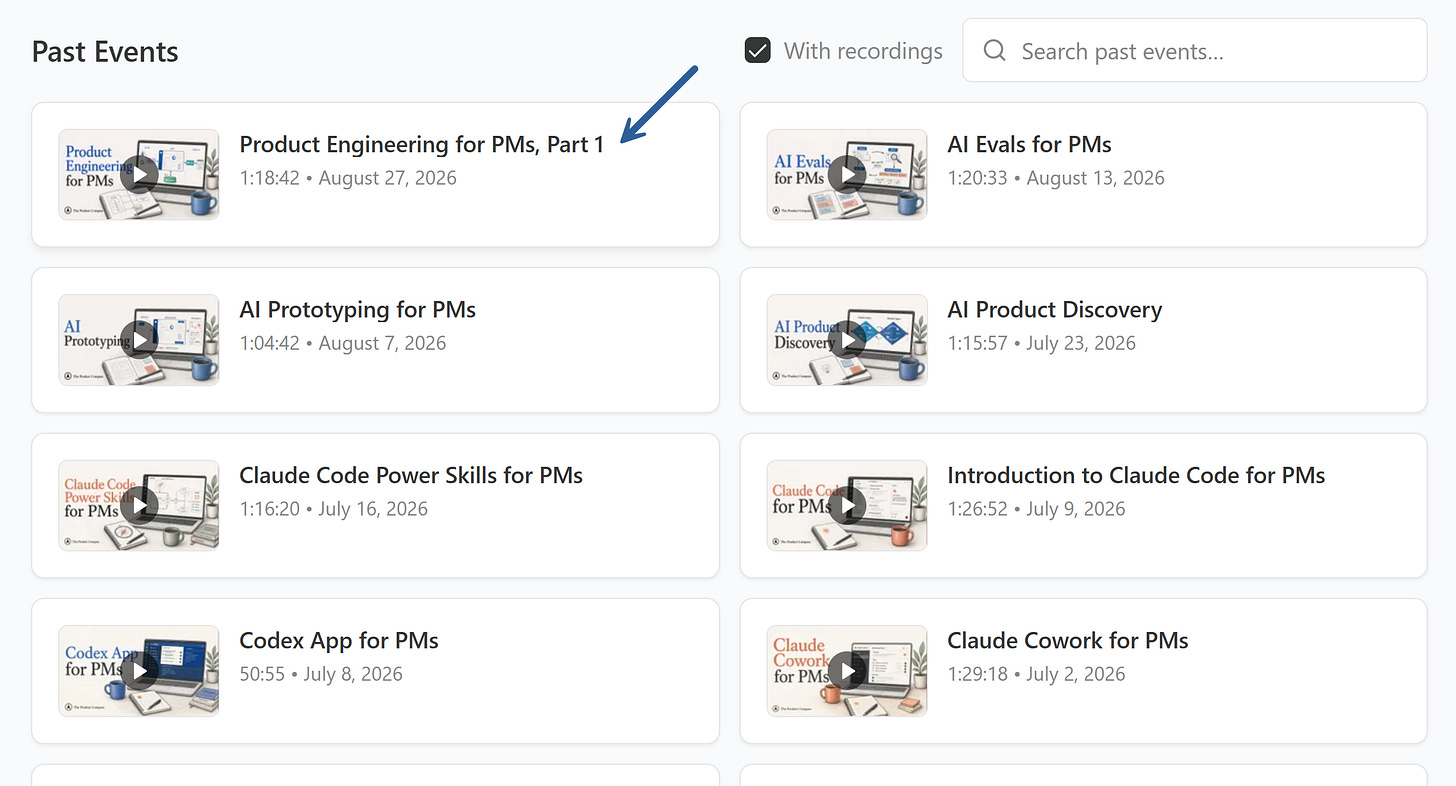Screen dimensions: 1456x786
Task: Click the Past Events heading
Action: [105, 52]
